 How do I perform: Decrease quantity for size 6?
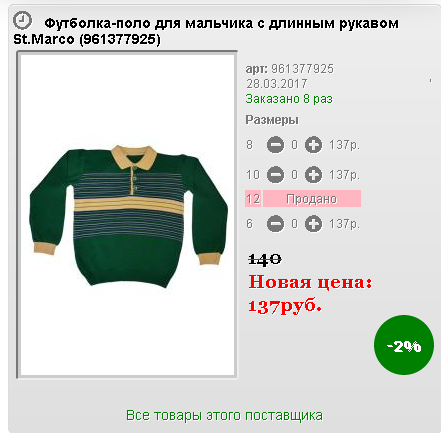point(275,224)
